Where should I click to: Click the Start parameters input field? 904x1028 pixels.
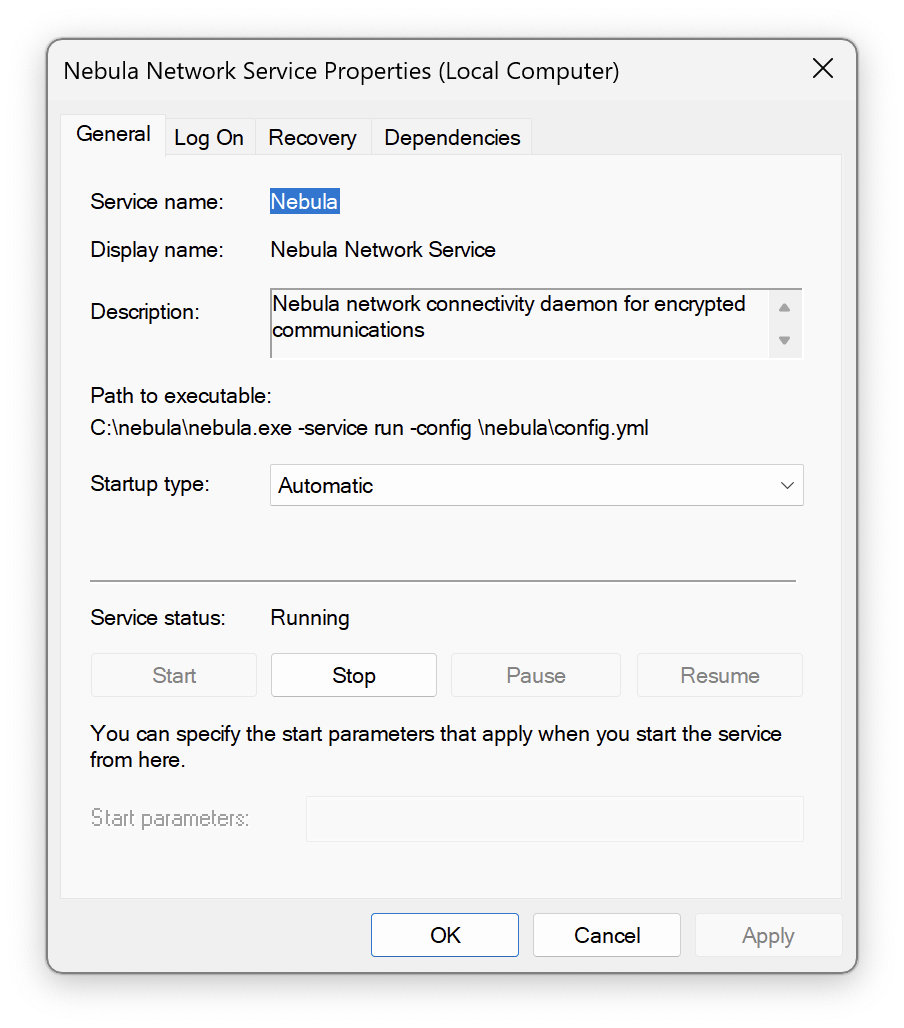(554, 819)
